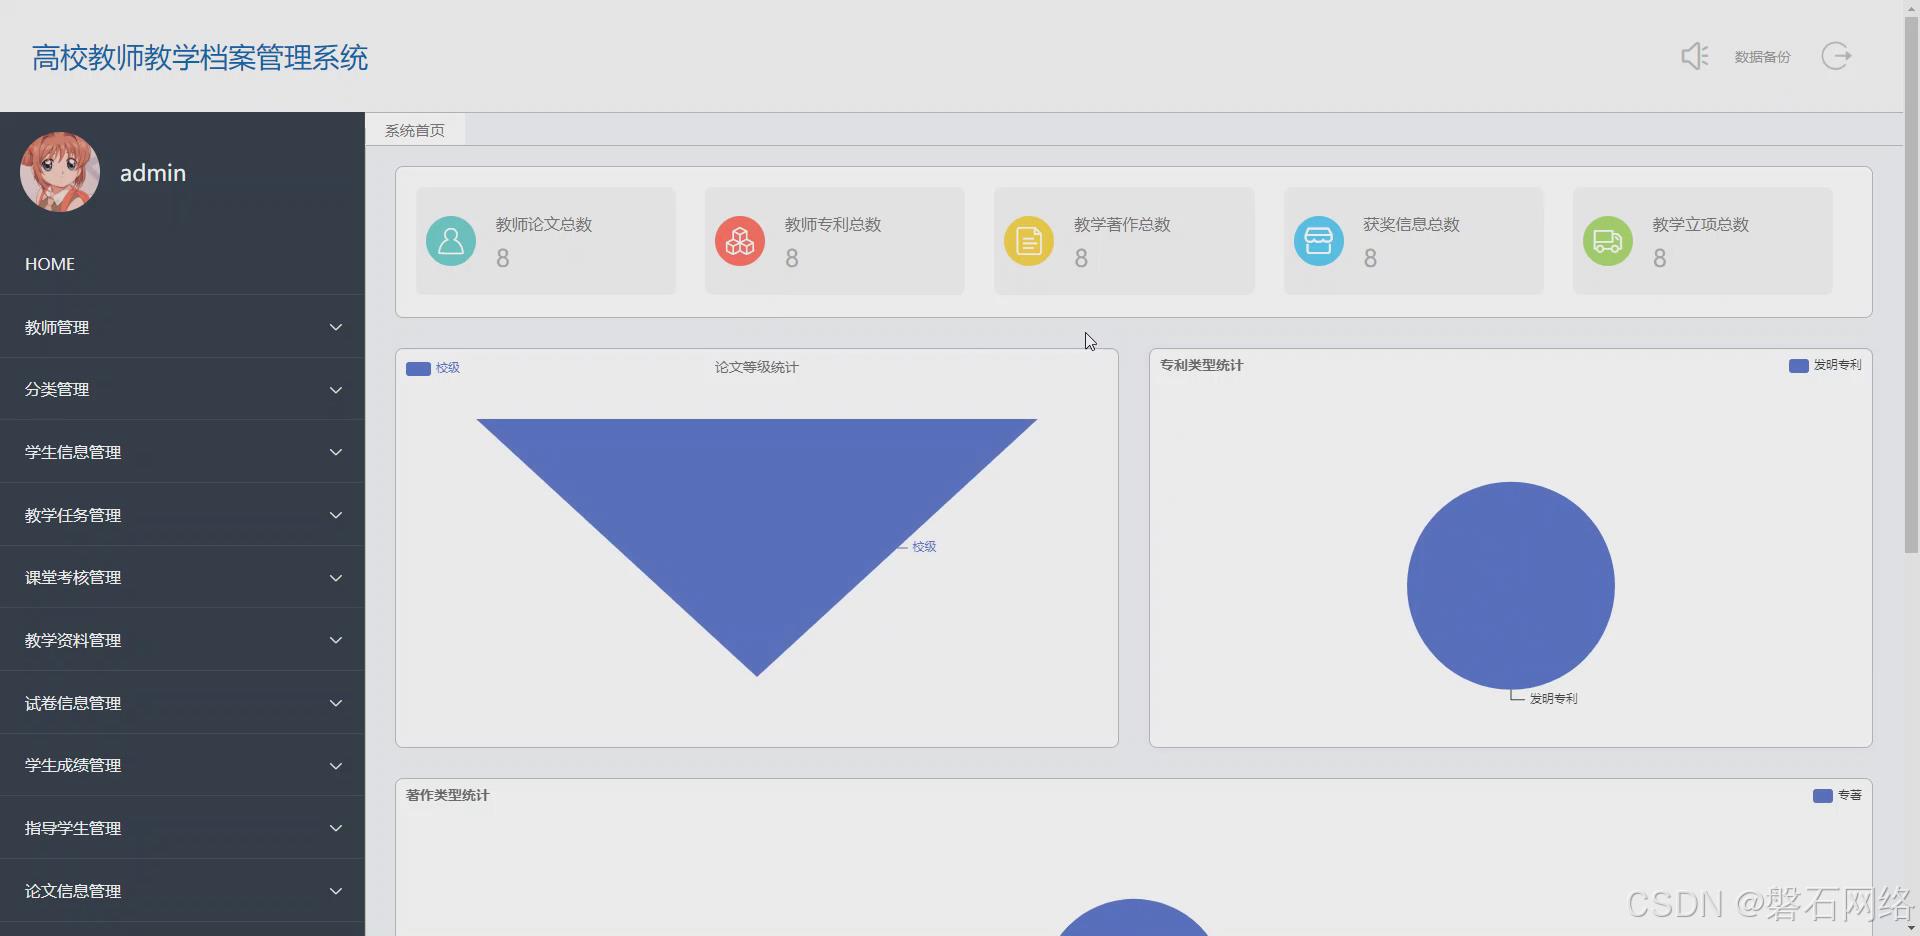Viewport: 1920px width, 936px height.
Task: Toggle the 专著 legend on 著作类型统计 chart
Action: click(x=1837, y=795)
